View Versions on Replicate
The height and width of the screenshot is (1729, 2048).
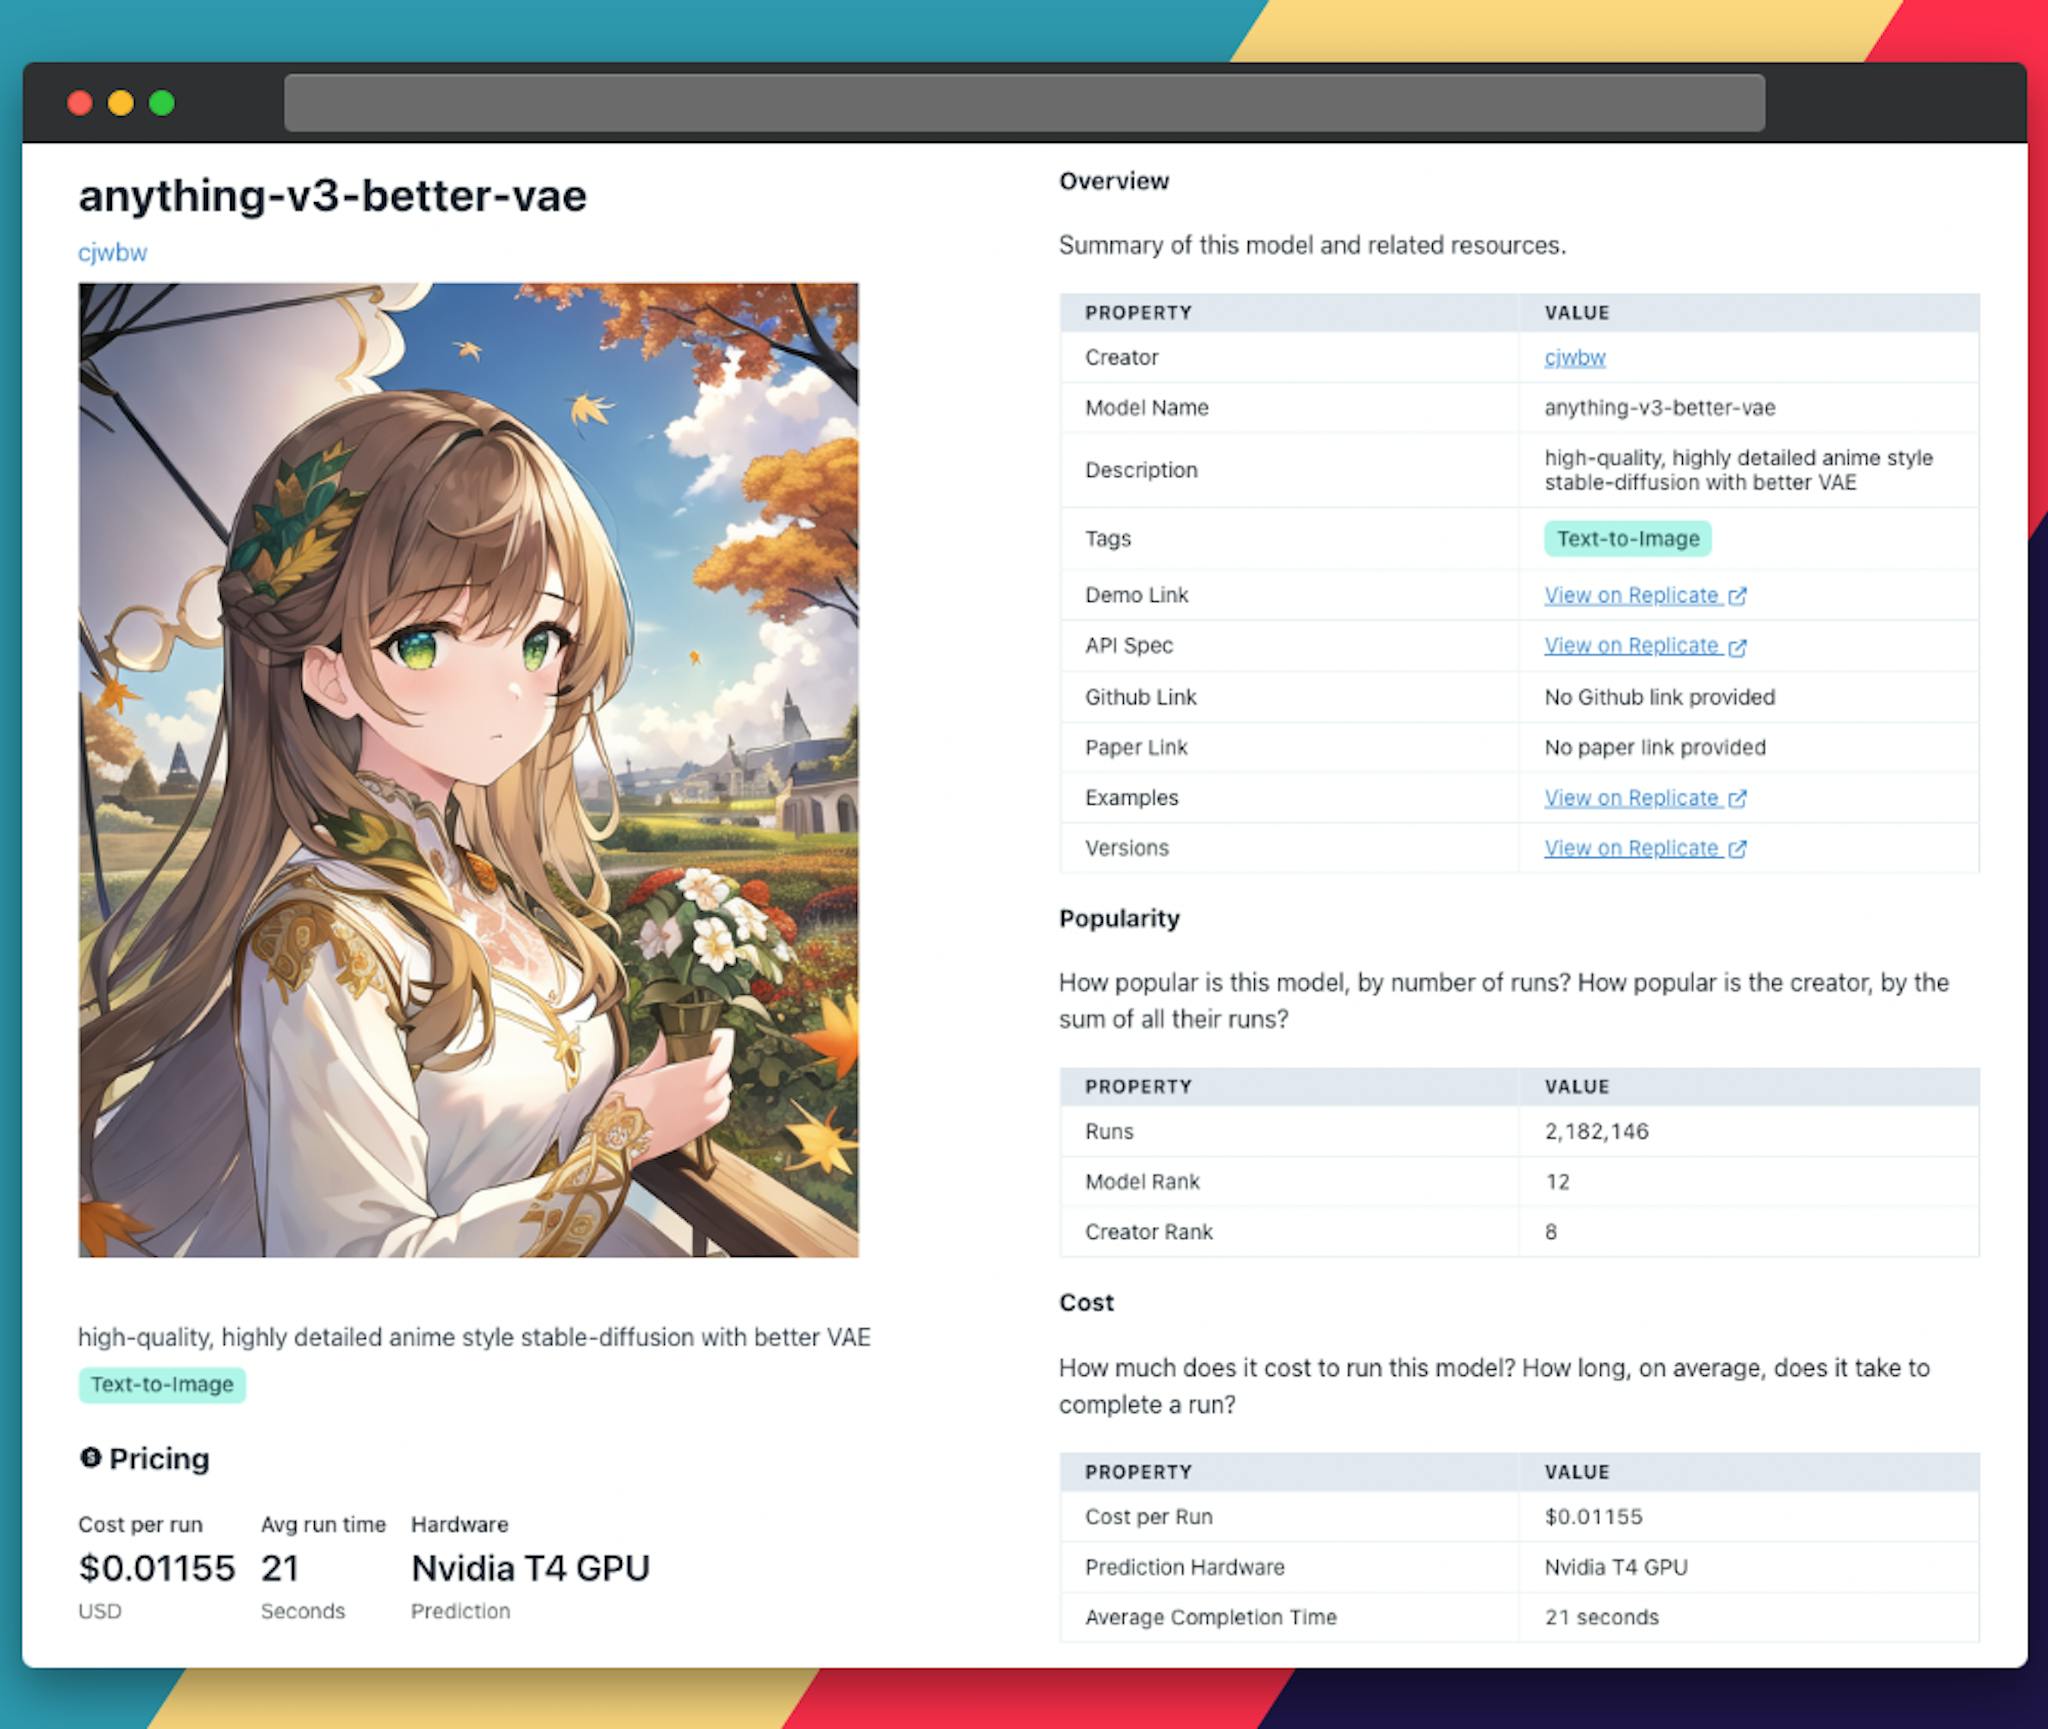click(x=1643, y=847)
